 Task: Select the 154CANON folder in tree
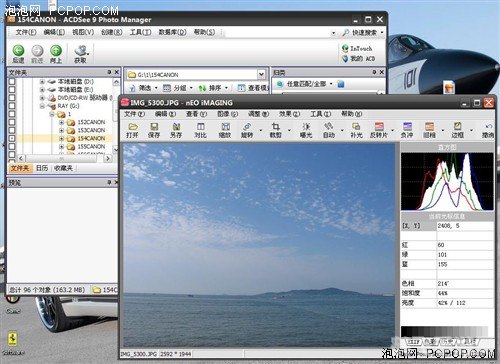tap(91, 138)
